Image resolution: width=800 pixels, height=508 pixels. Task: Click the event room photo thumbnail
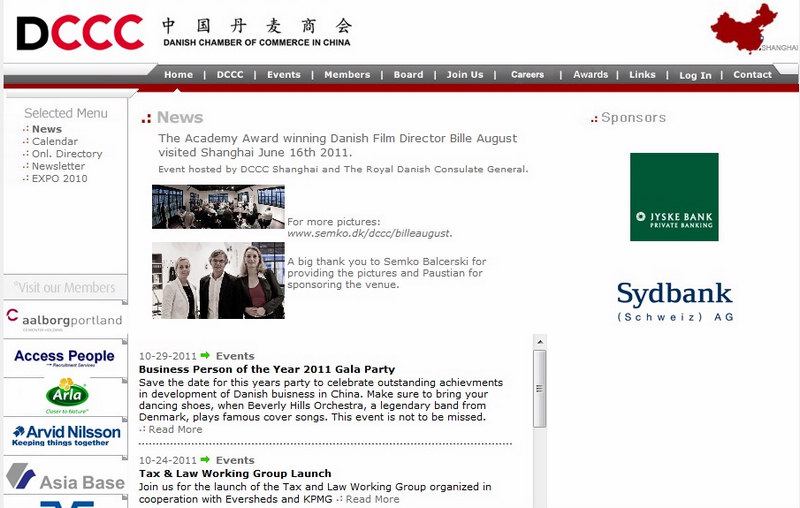pos(218,207)
